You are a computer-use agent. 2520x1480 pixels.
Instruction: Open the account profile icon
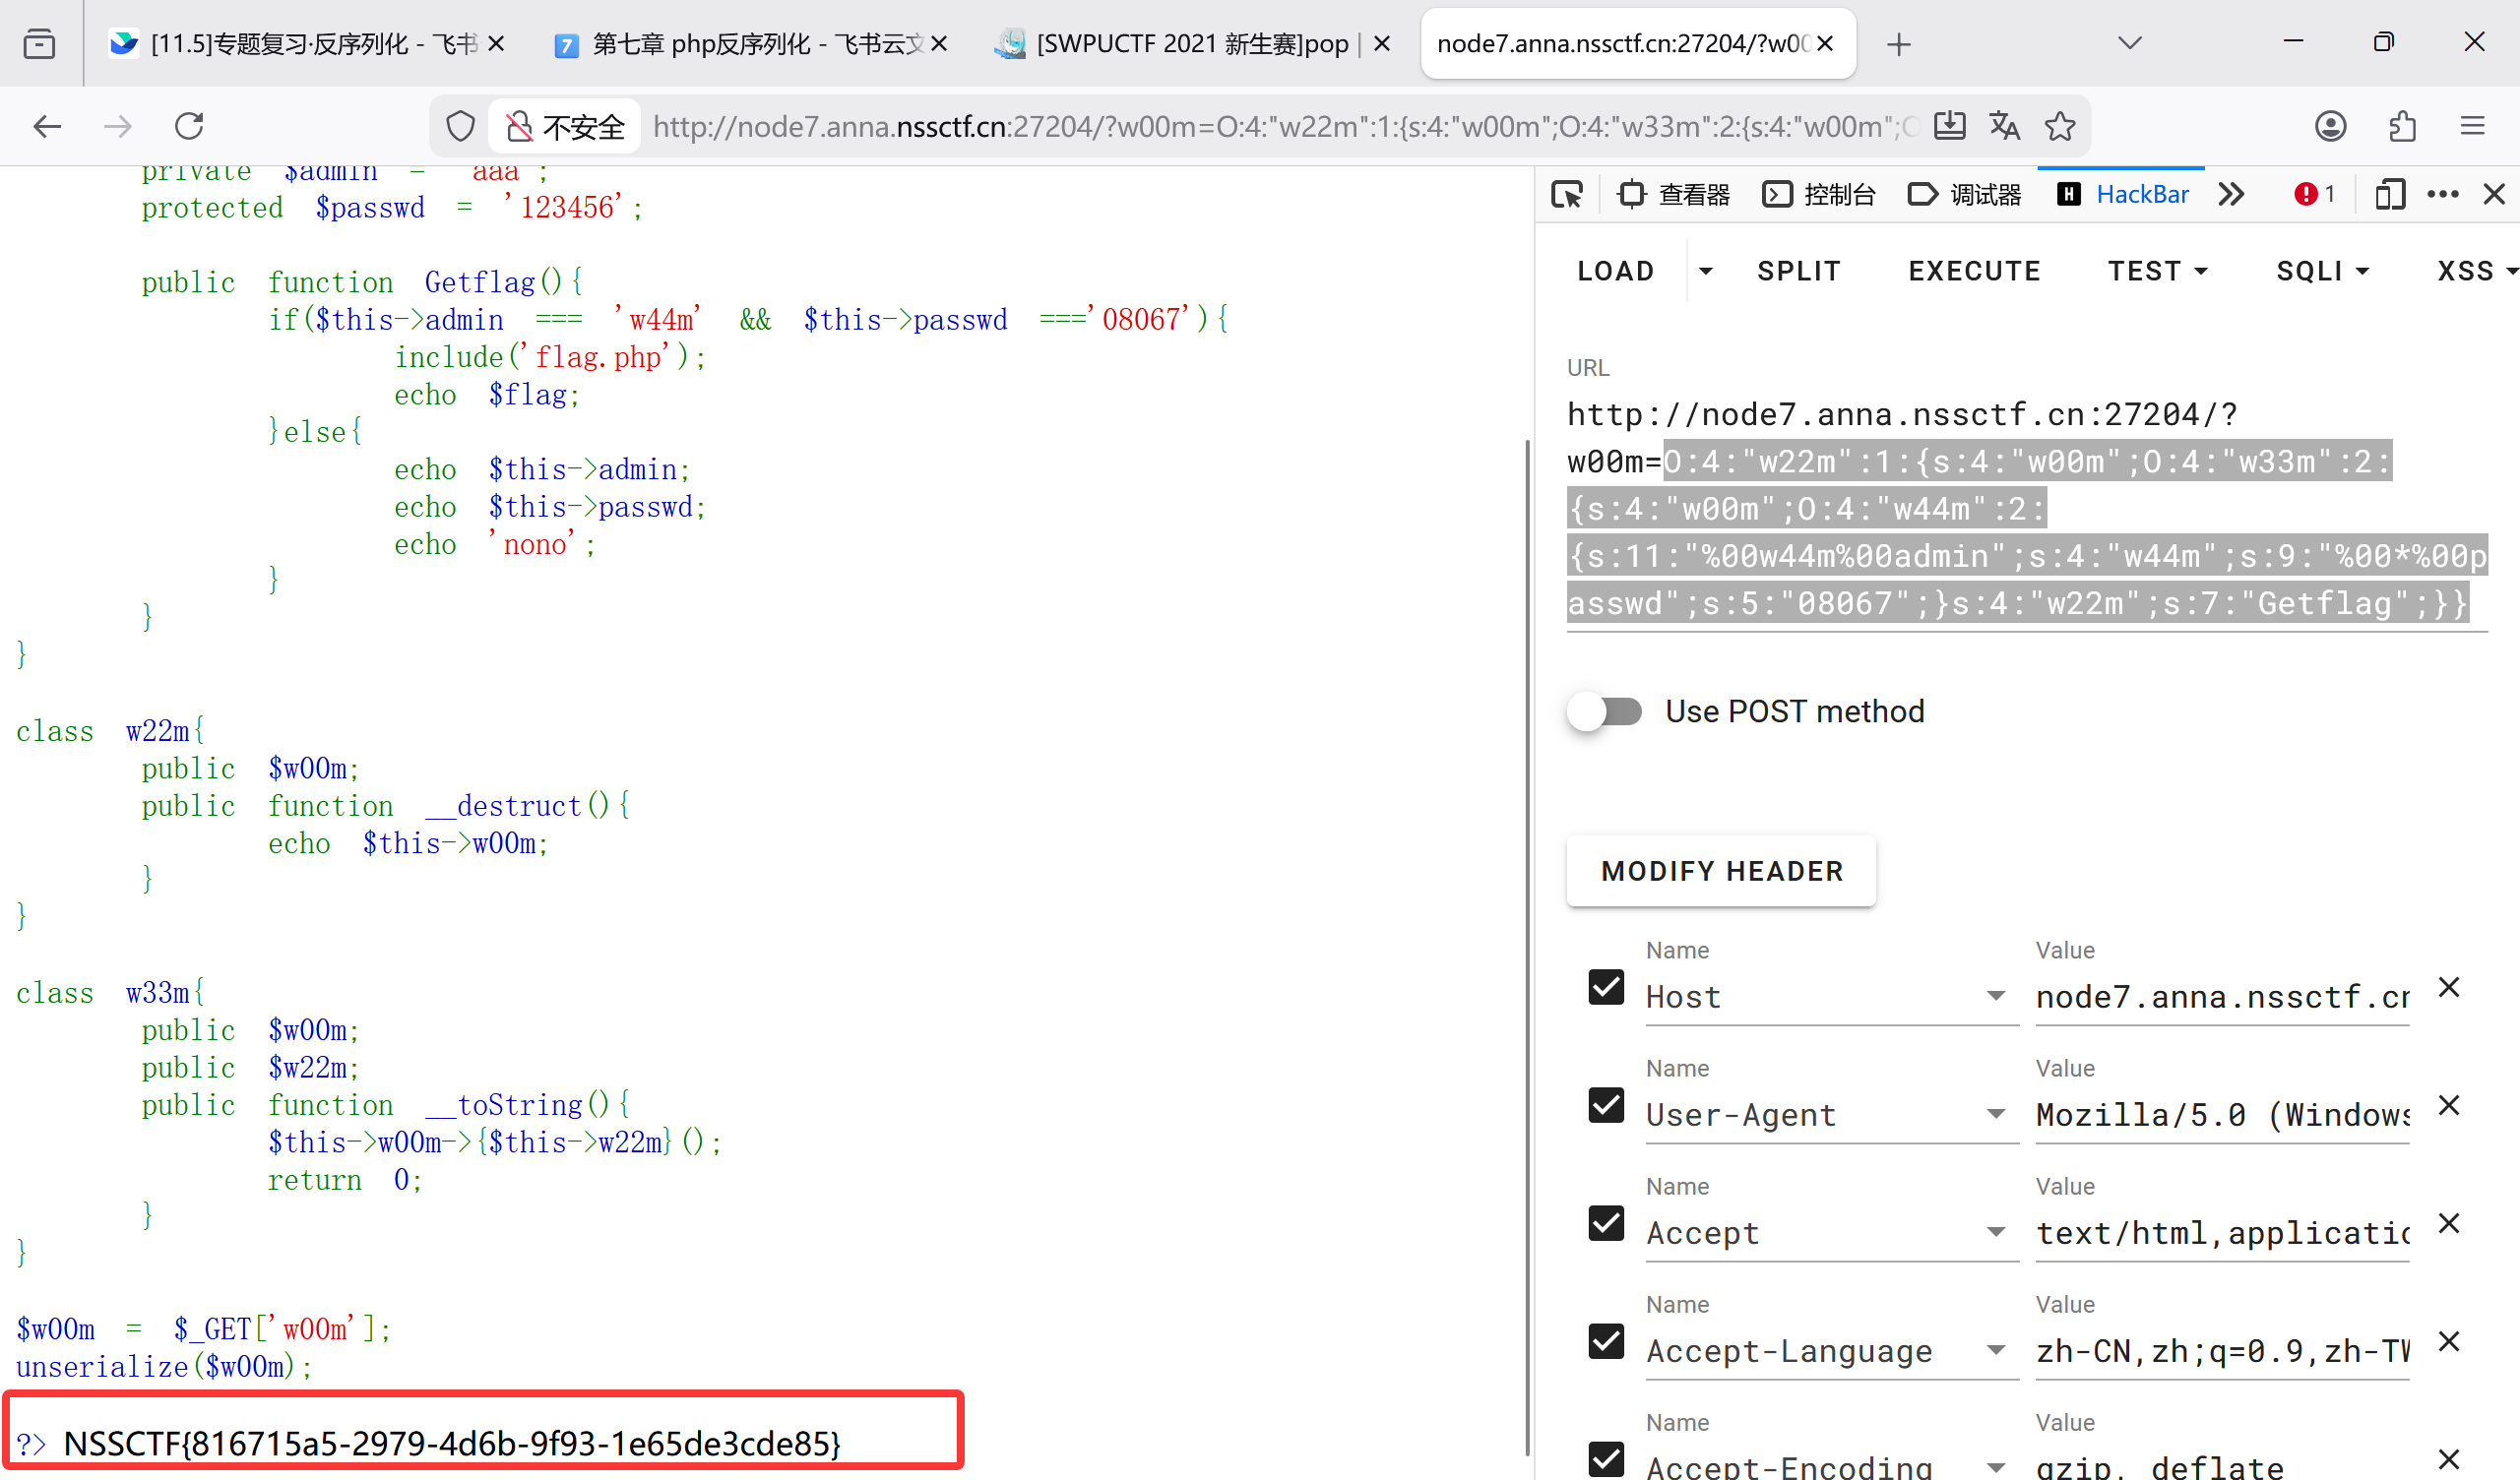(2330, 126)
